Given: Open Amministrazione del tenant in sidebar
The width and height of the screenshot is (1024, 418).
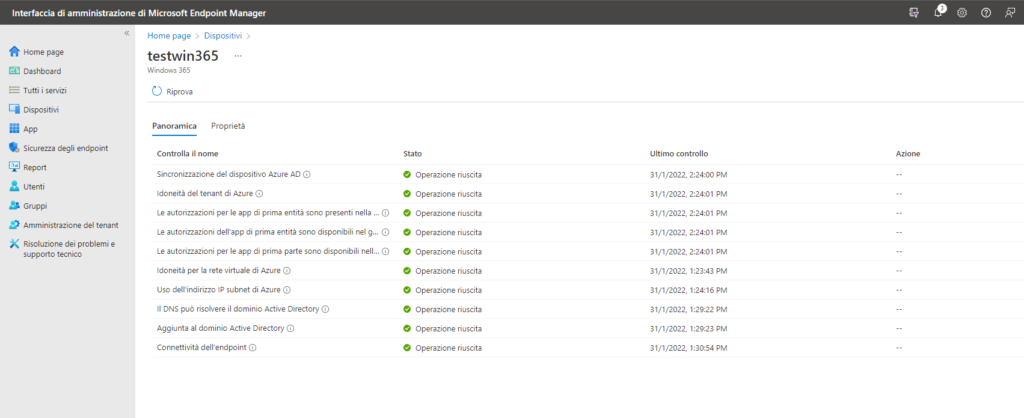Looking at the screenshot, I should [71, 225].
